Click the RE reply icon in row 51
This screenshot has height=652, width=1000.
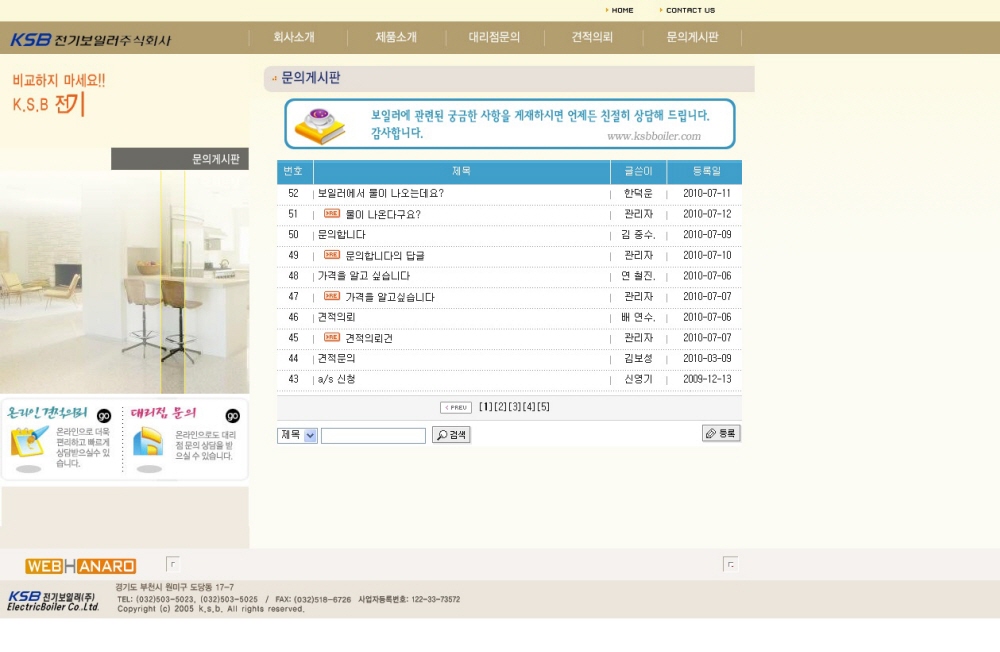(332, 214)
